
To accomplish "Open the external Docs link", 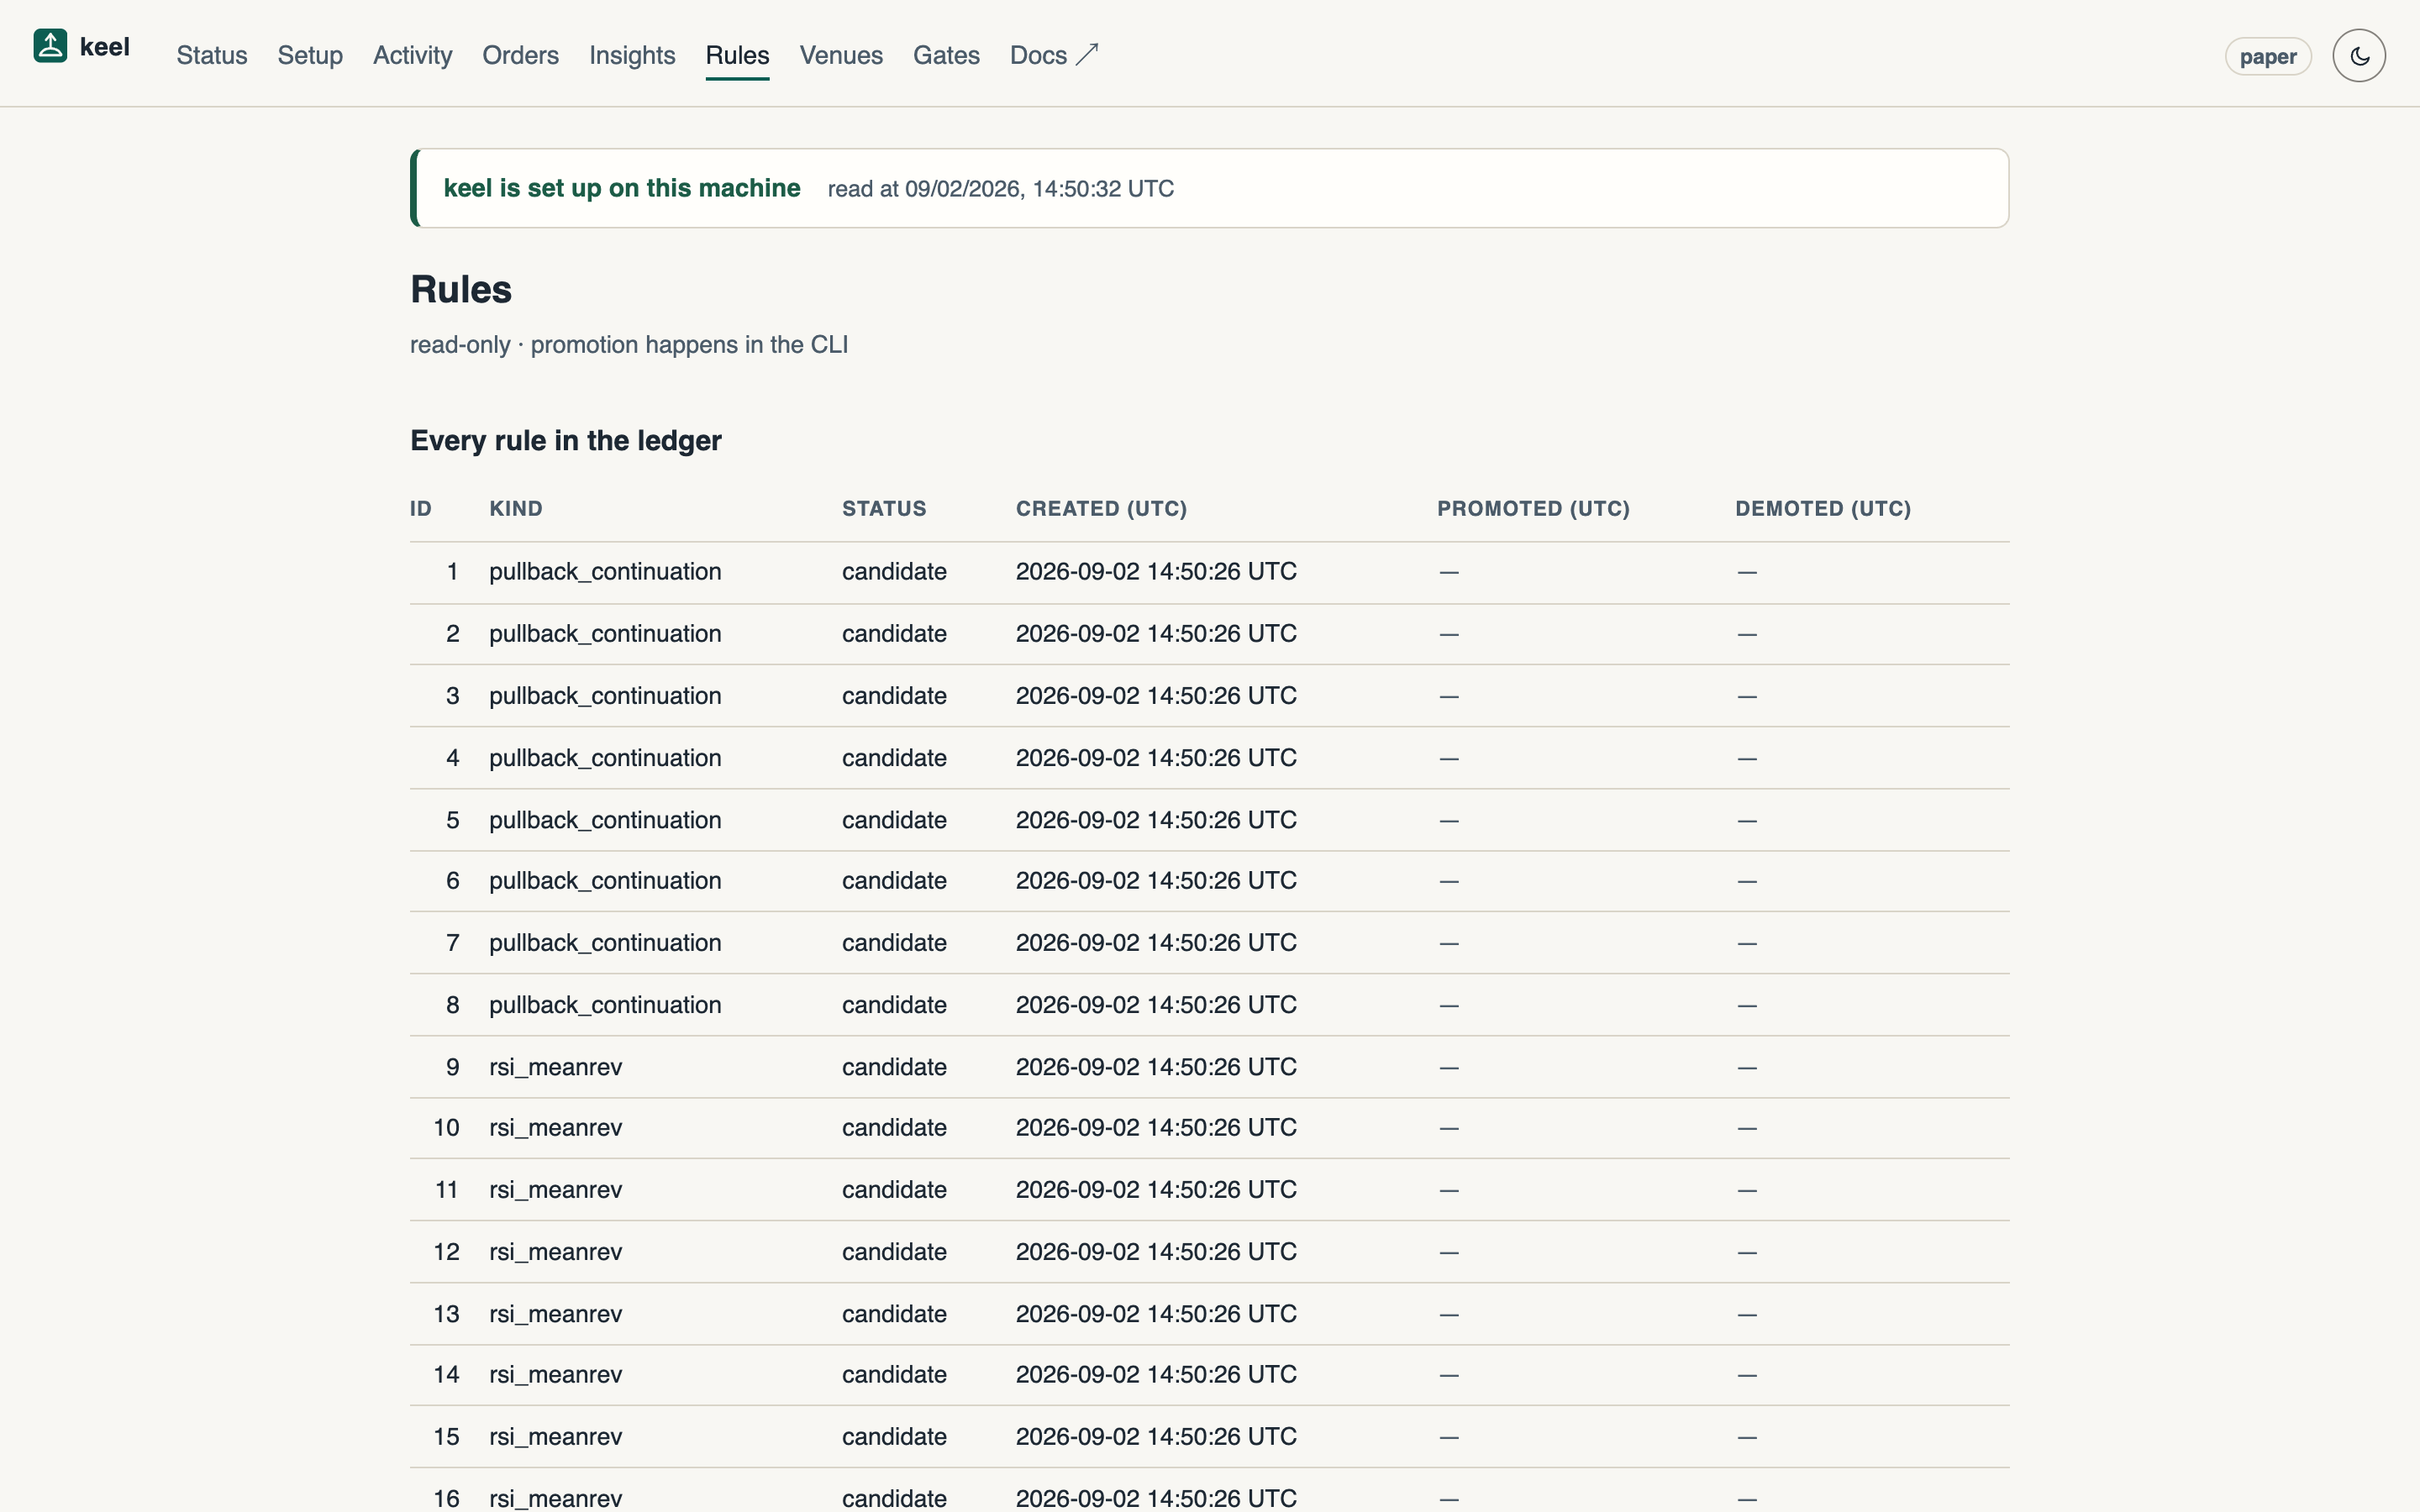I will click(x=1054, y=56).
